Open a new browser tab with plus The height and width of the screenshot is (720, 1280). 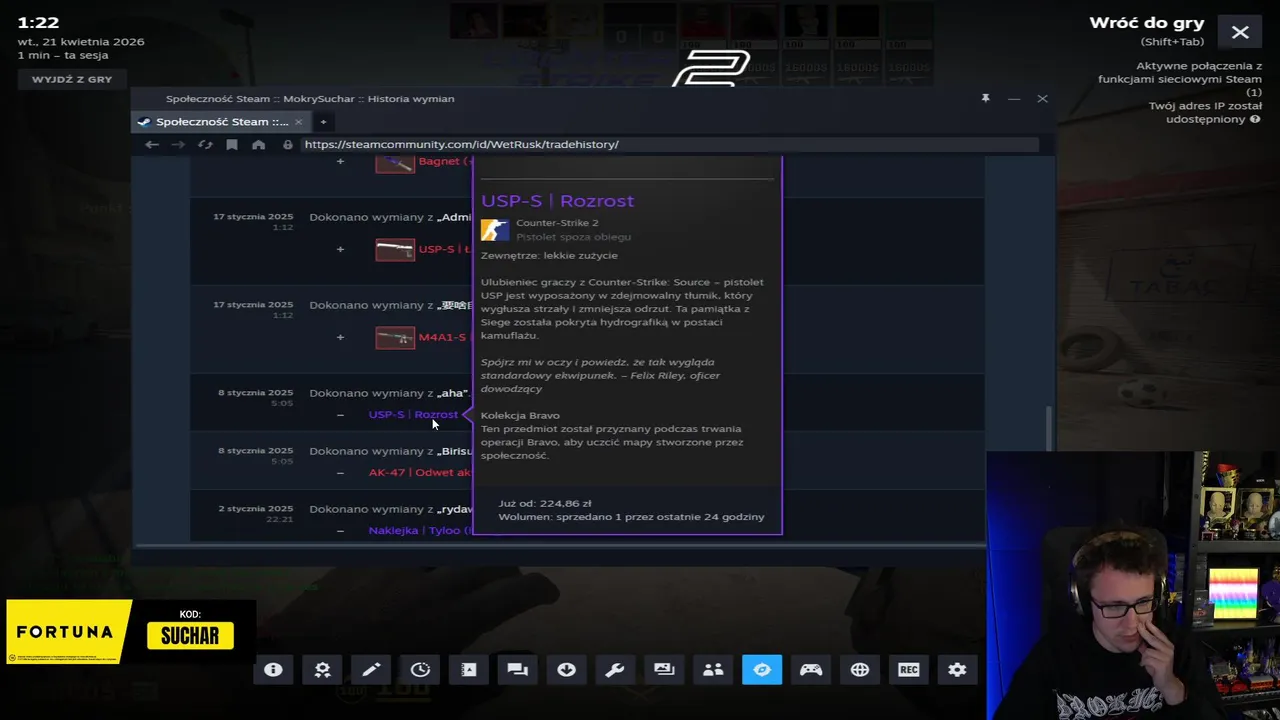pyautogui.click(x=323, y=121)
